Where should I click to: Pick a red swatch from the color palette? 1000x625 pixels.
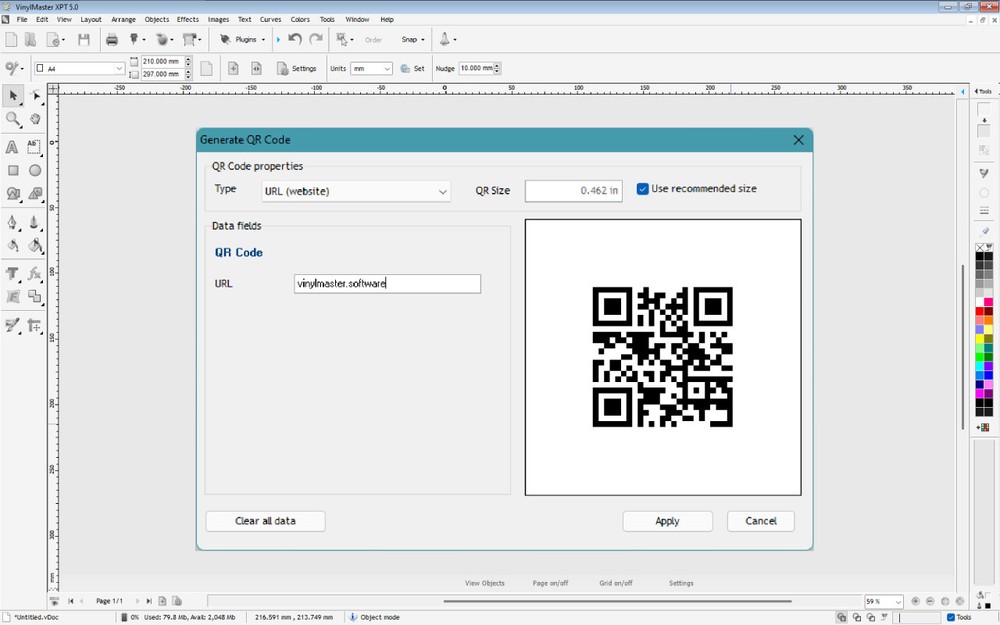(x=979, y=309)
